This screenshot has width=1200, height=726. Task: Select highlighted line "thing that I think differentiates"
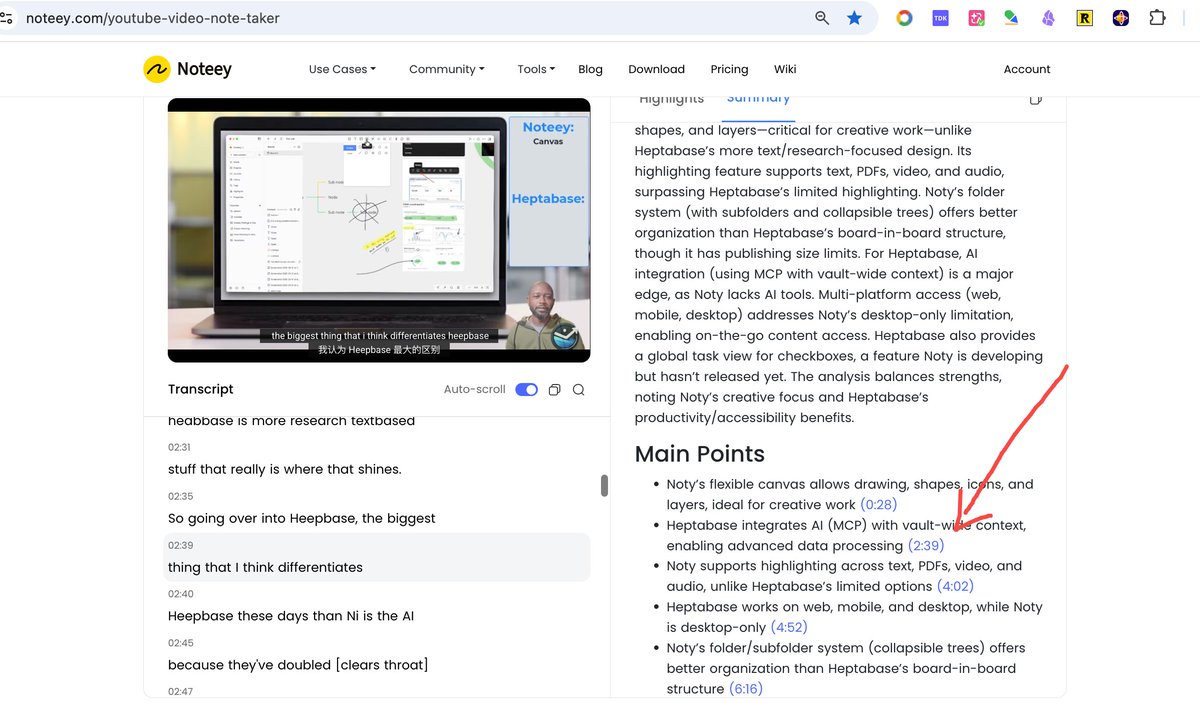click(265, 568)
